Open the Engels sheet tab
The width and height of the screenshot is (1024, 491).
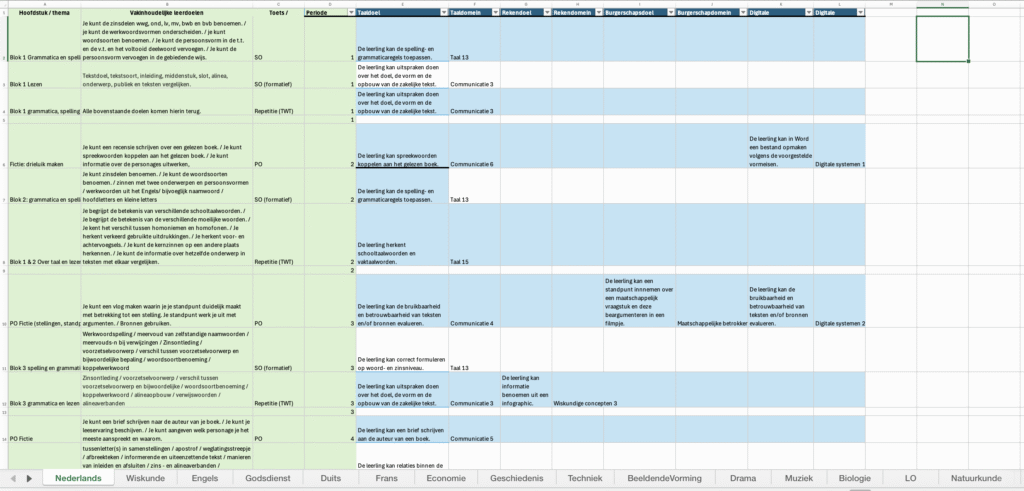(204, 479)
